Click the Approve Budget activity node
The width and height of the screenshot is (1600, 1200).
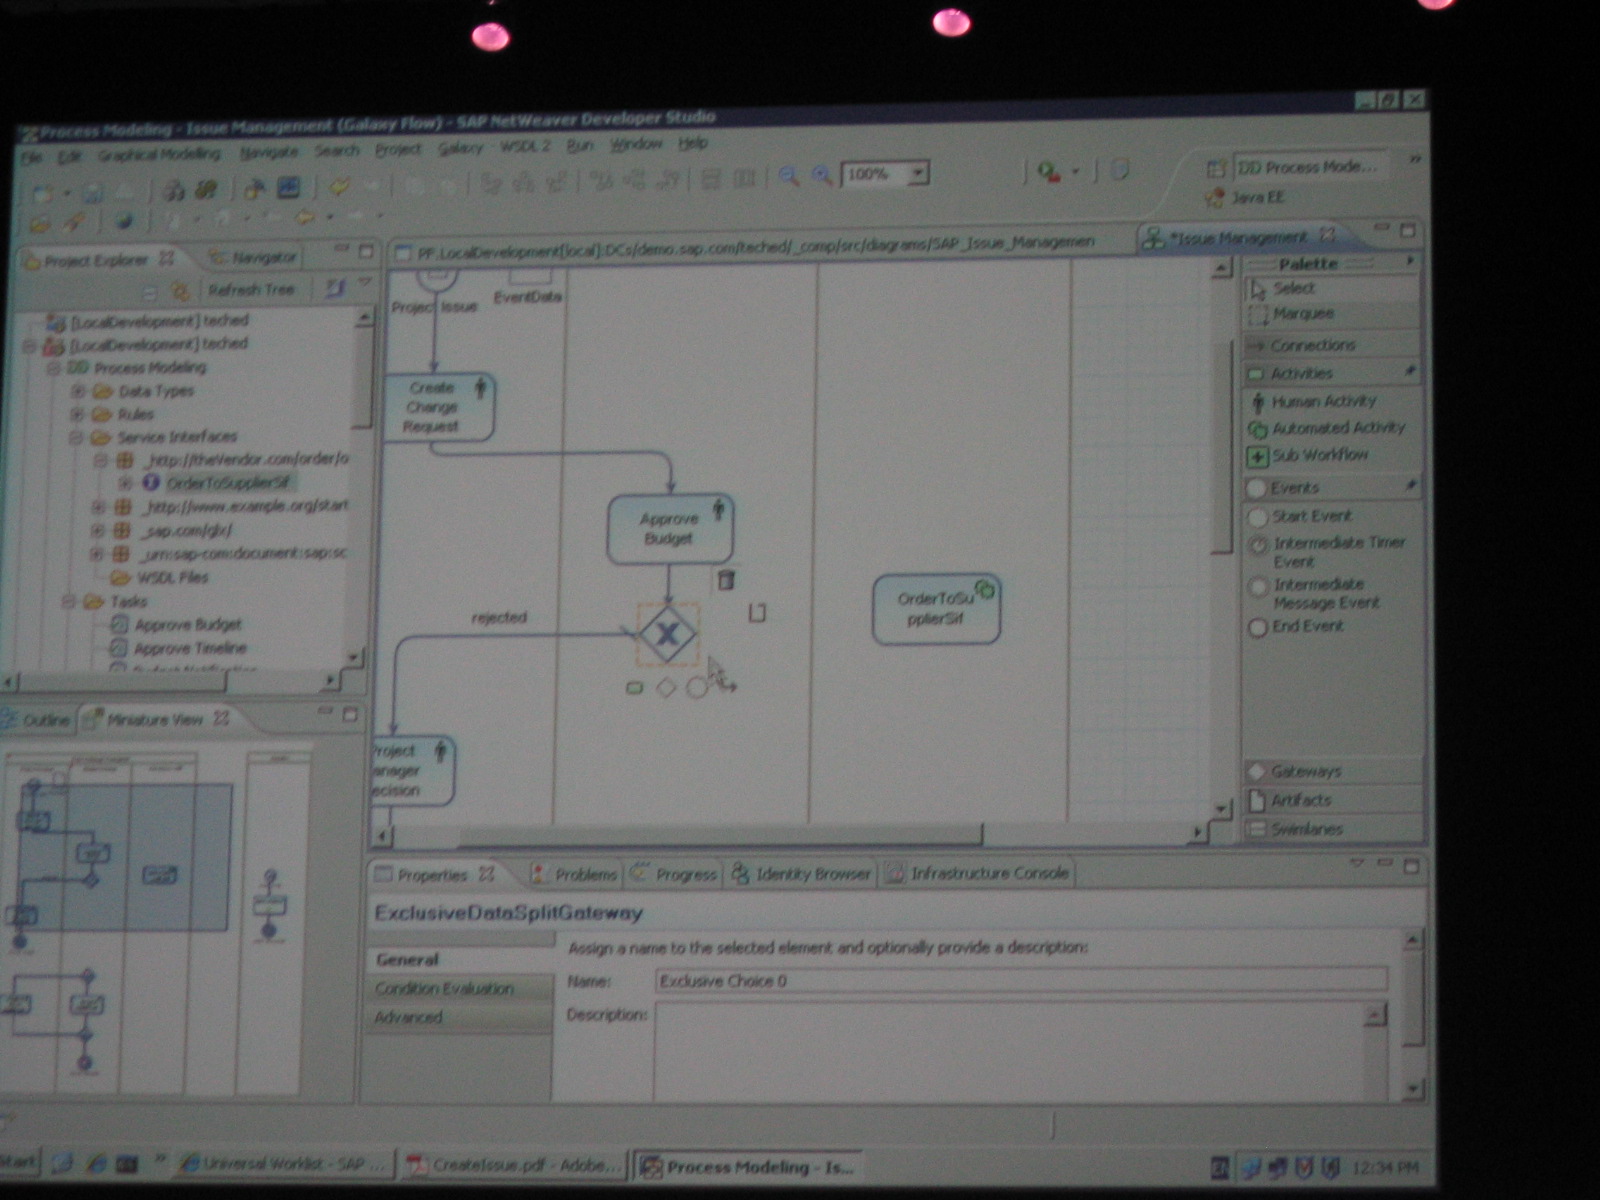[x=670, y=529]
